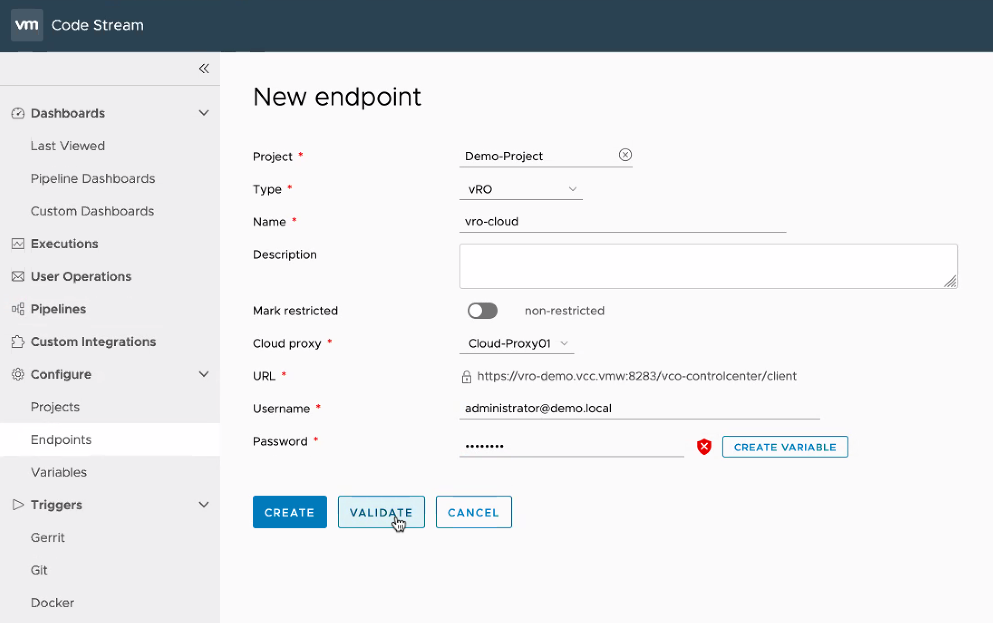Go to Executions page
This screenshot has height=623, width=993.
click(x=65, y=244)
